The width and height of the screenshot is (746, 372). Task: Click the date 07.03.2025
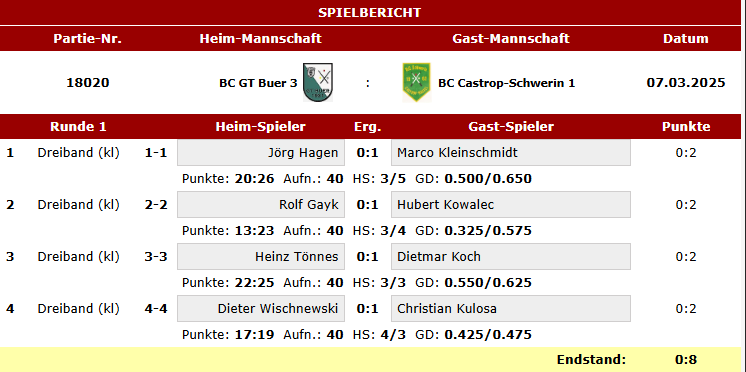point(686,83)
